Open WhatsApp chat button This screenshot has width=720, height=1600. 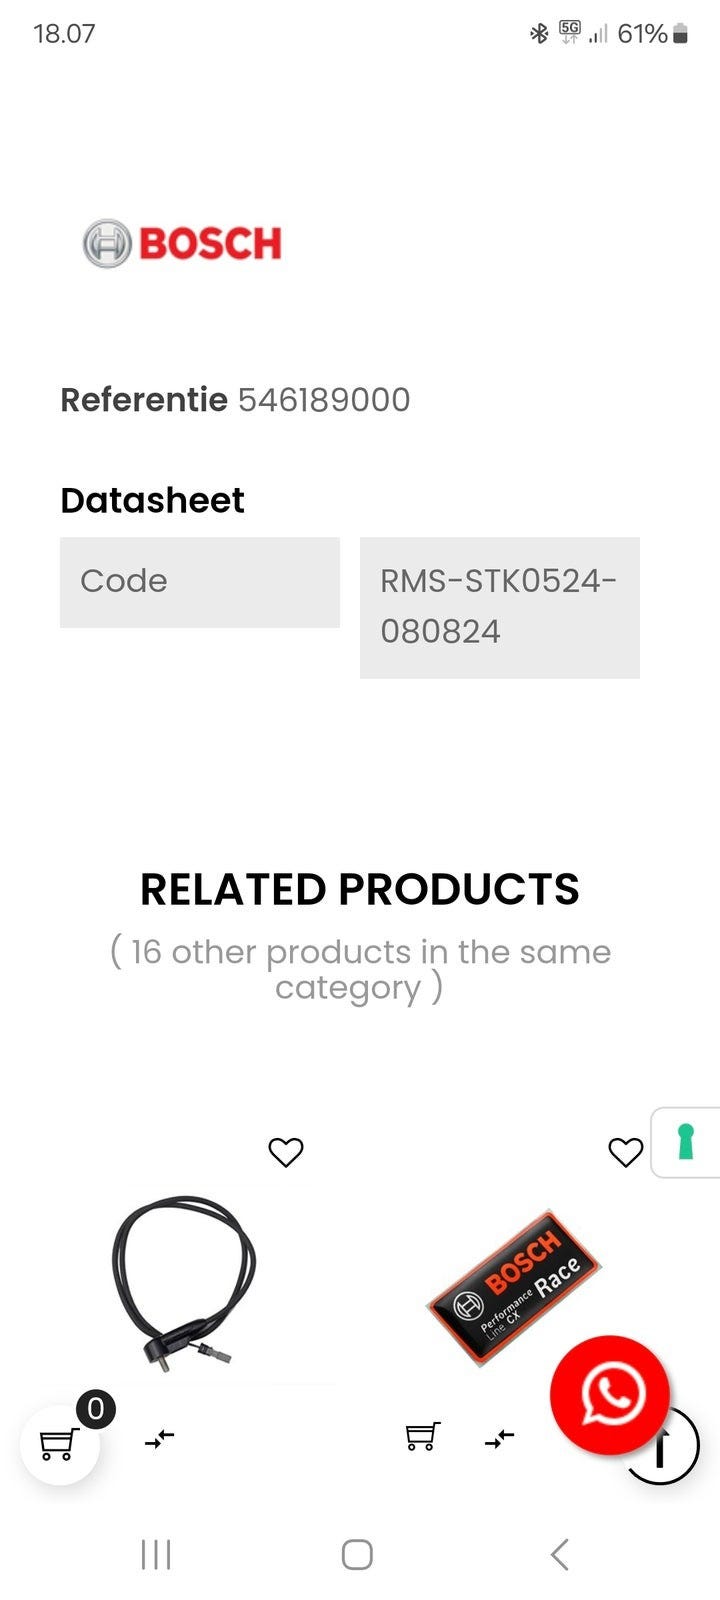[x=610, y=1394]
